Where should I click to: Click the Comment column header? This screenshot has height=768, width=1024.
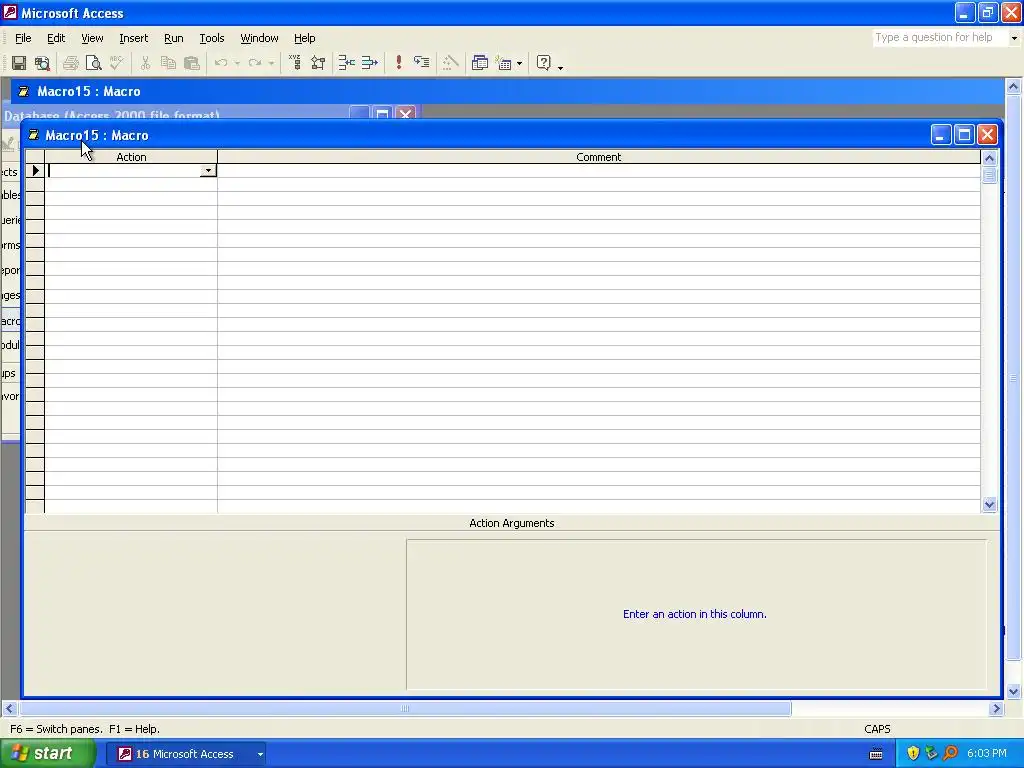coord(599,157)
